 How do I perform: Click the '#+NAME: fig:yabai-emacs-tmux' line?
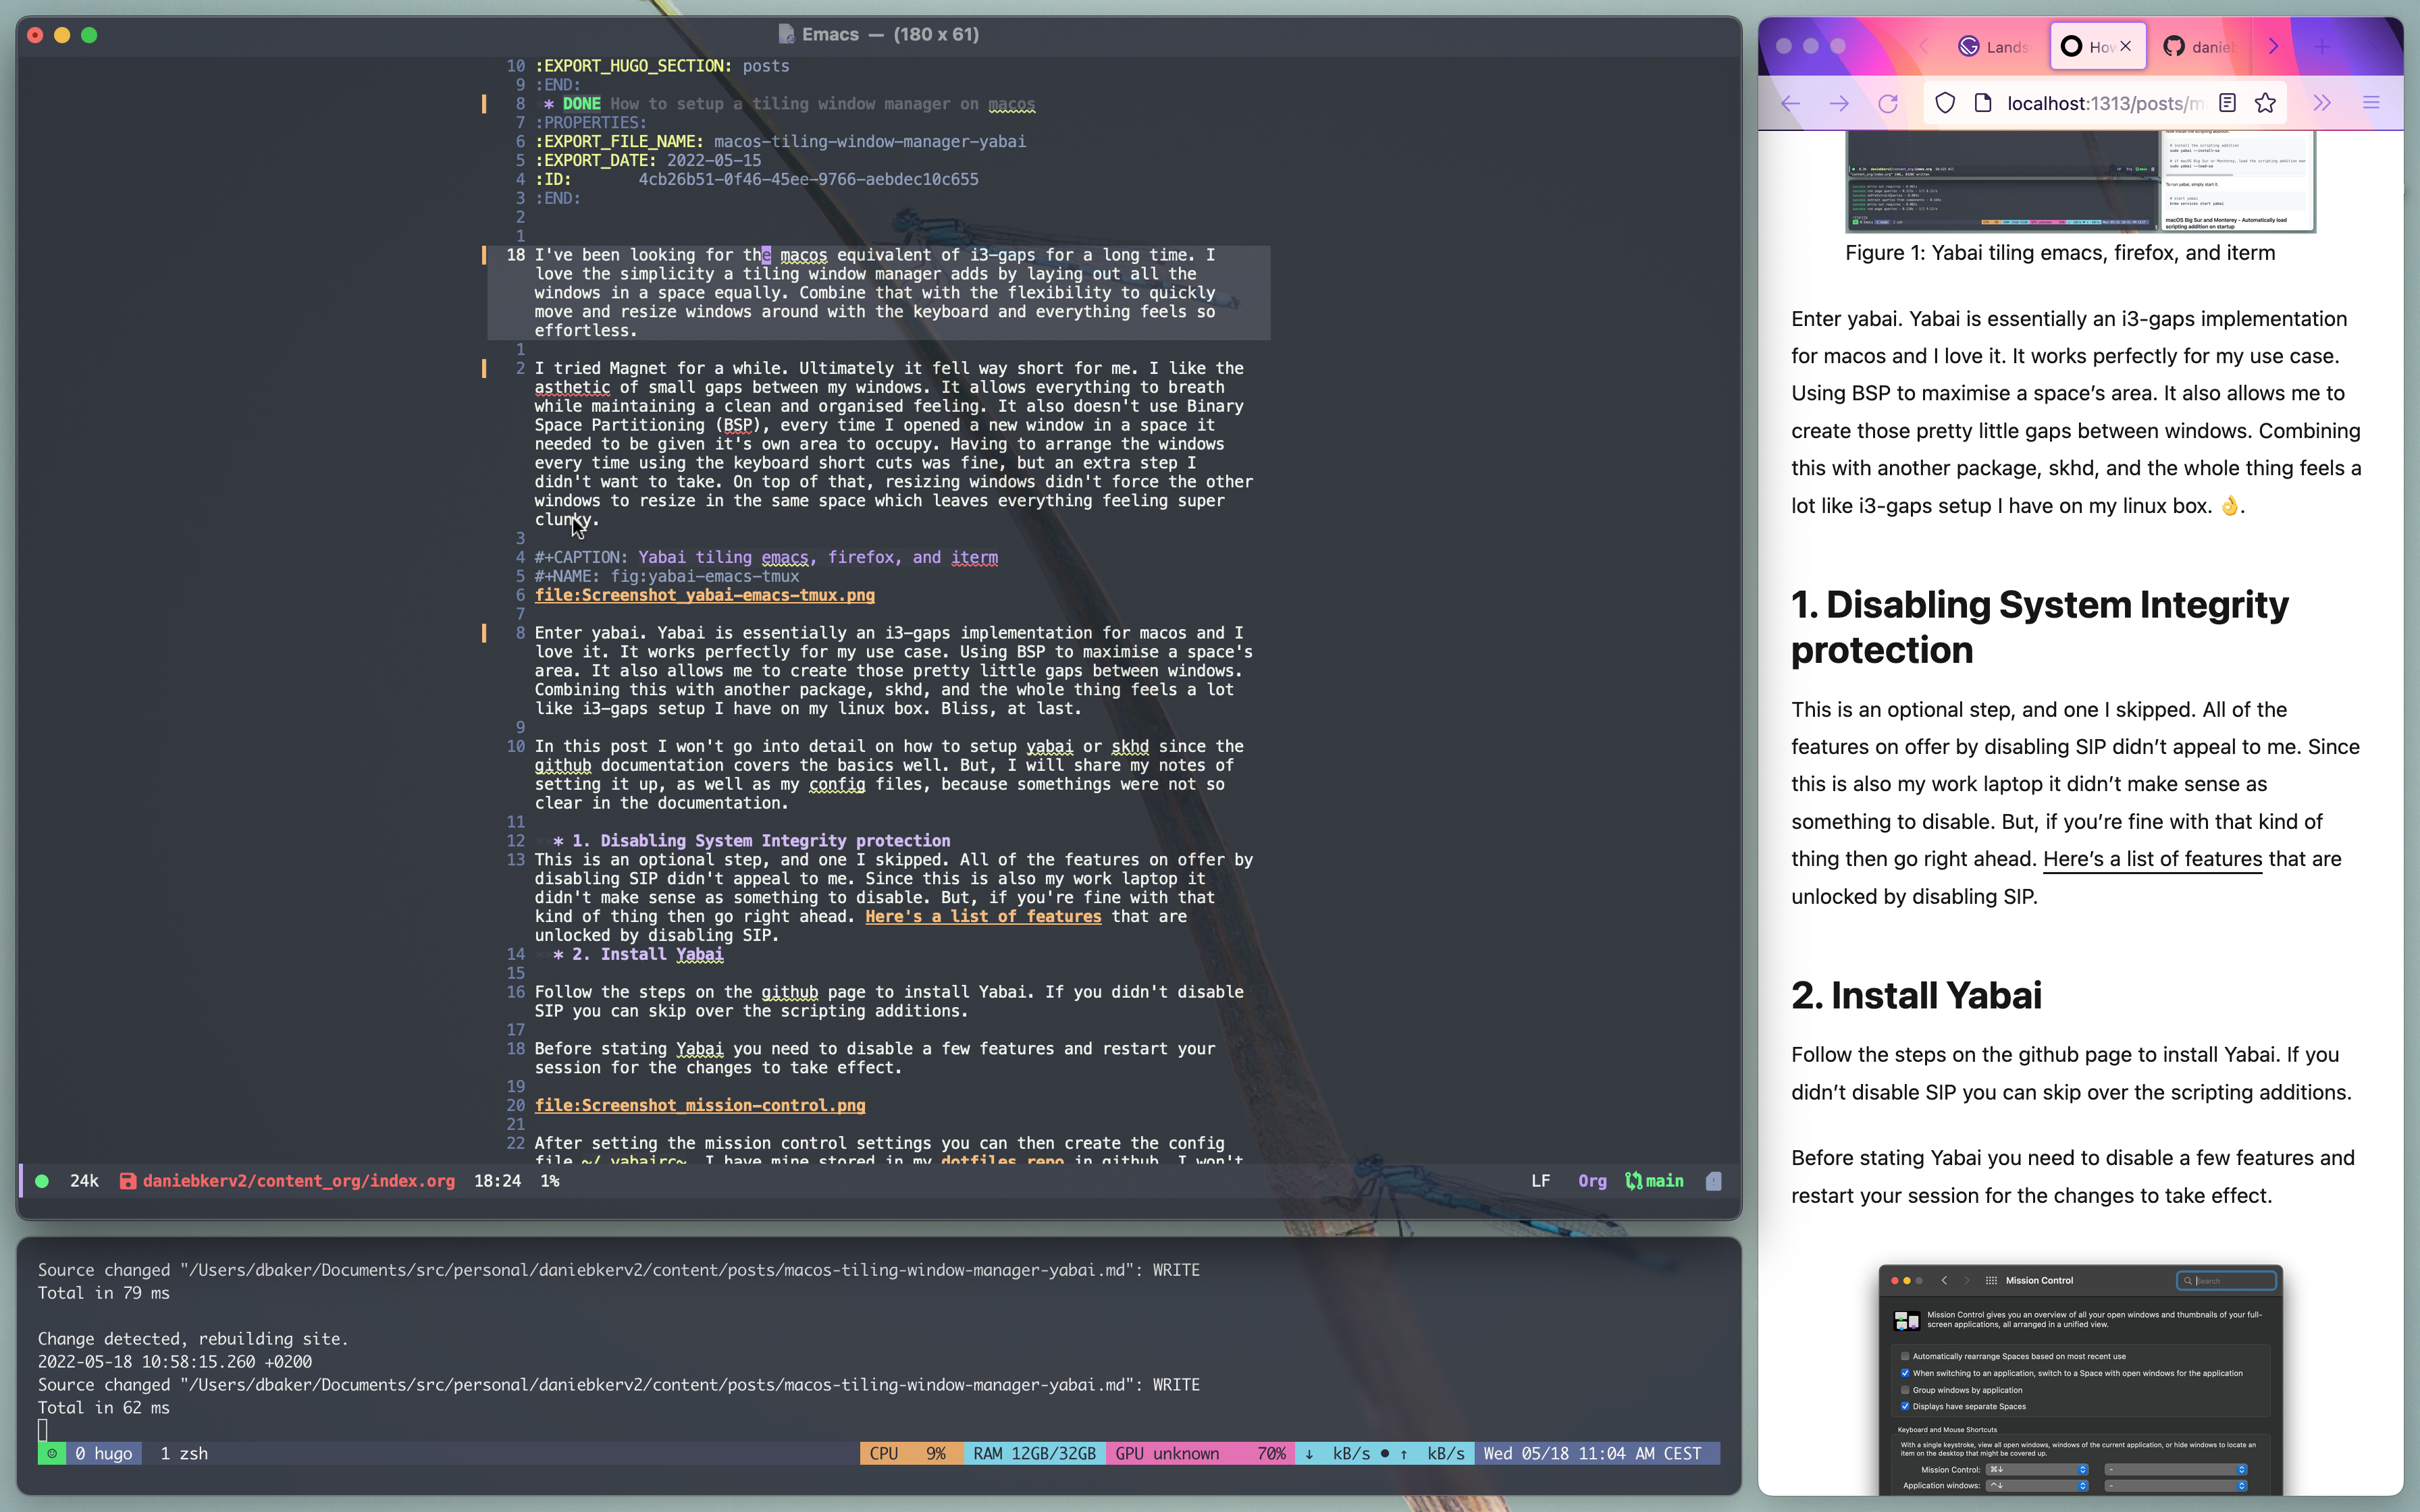[x=666, y=576]
